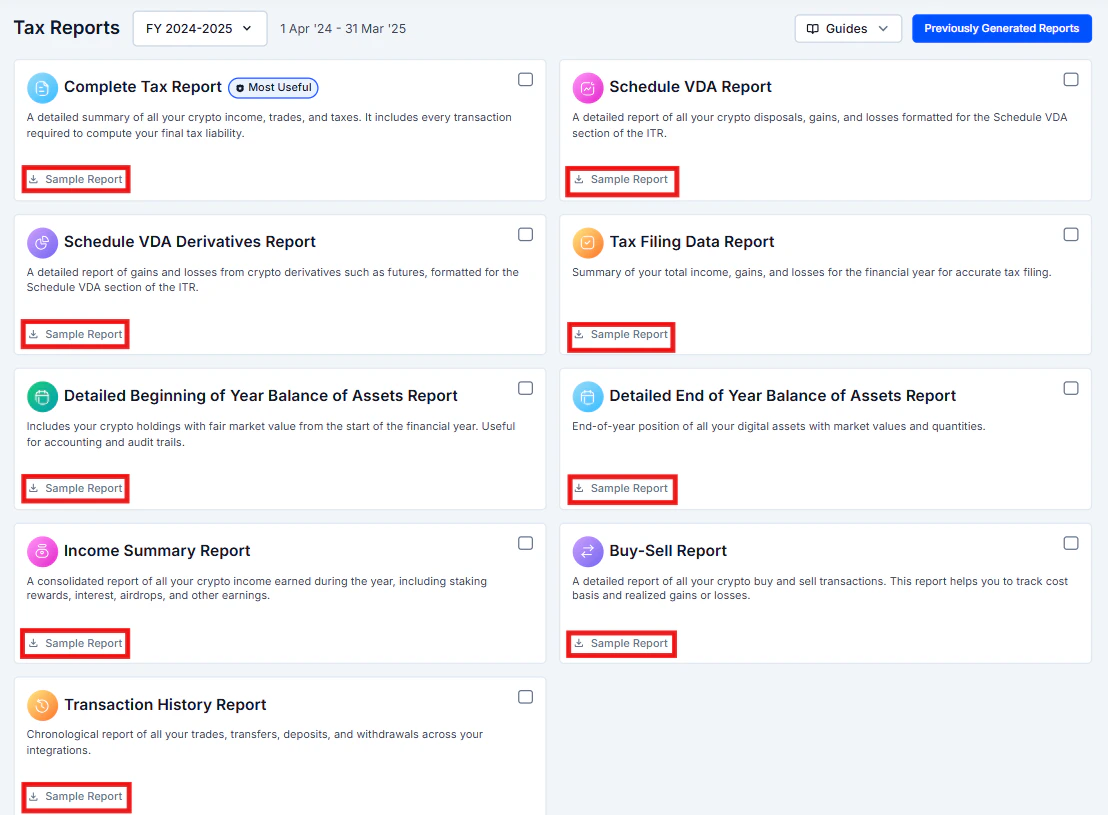Click the Transaction History Report heading
This screenshot has height=815, width=1108.
click(x=165, y=705)
